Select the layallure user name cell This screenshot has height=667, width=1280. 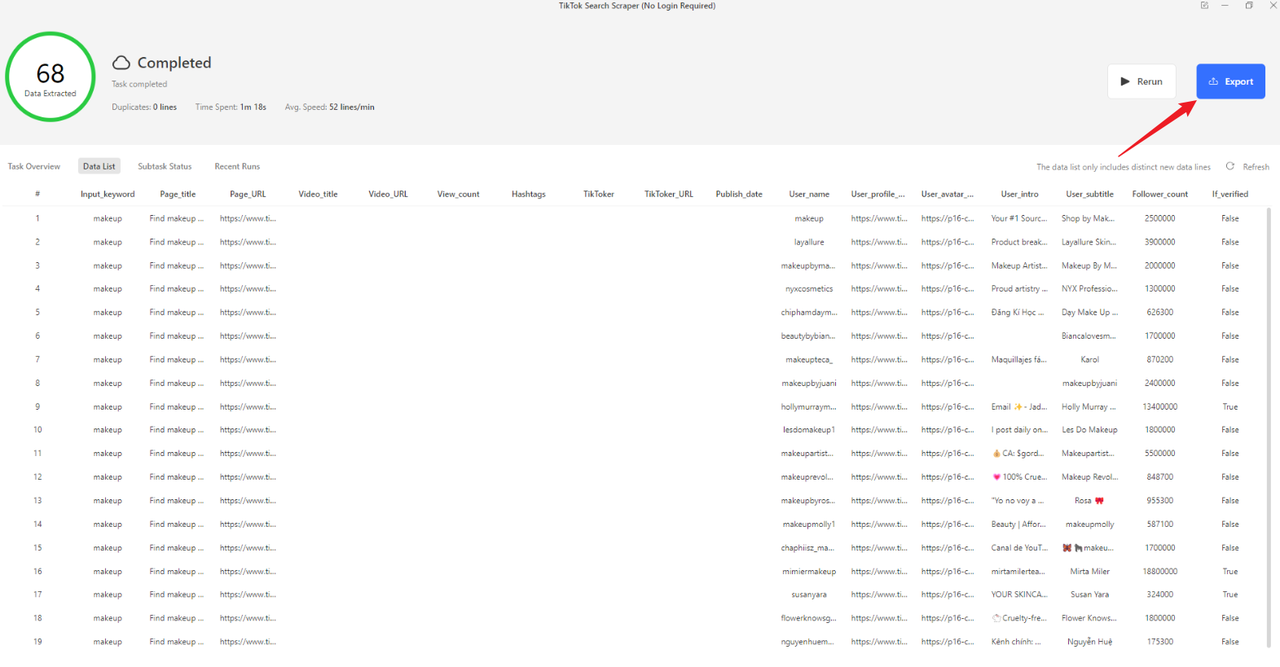tap(809, 242)
